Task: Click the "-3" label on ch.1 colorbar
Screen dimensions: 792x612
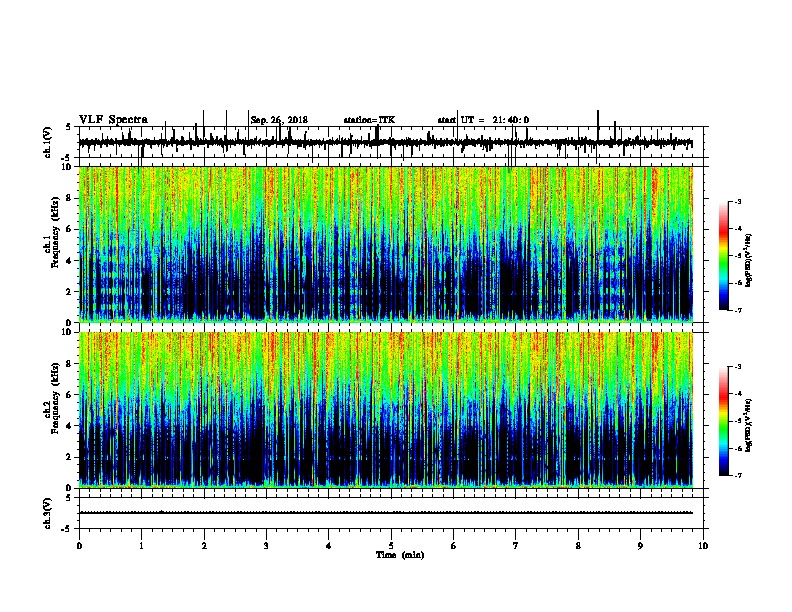Action: click(737, 201)
